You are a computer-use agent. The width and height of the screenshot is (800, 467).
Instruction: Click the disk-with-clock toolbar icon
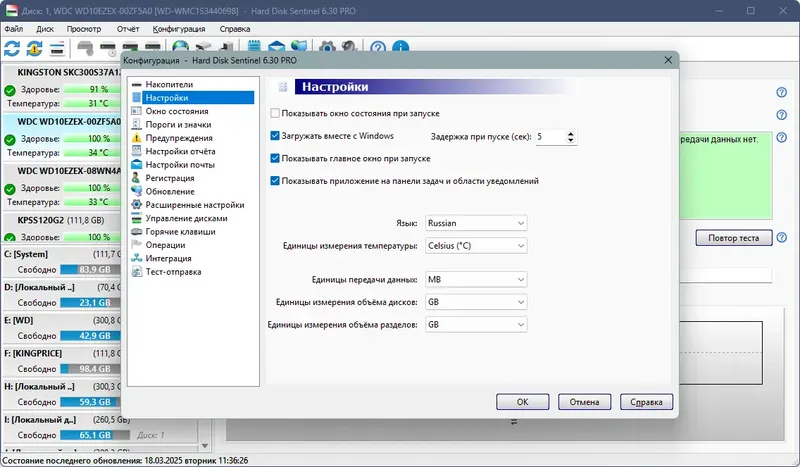click(109, 48)
